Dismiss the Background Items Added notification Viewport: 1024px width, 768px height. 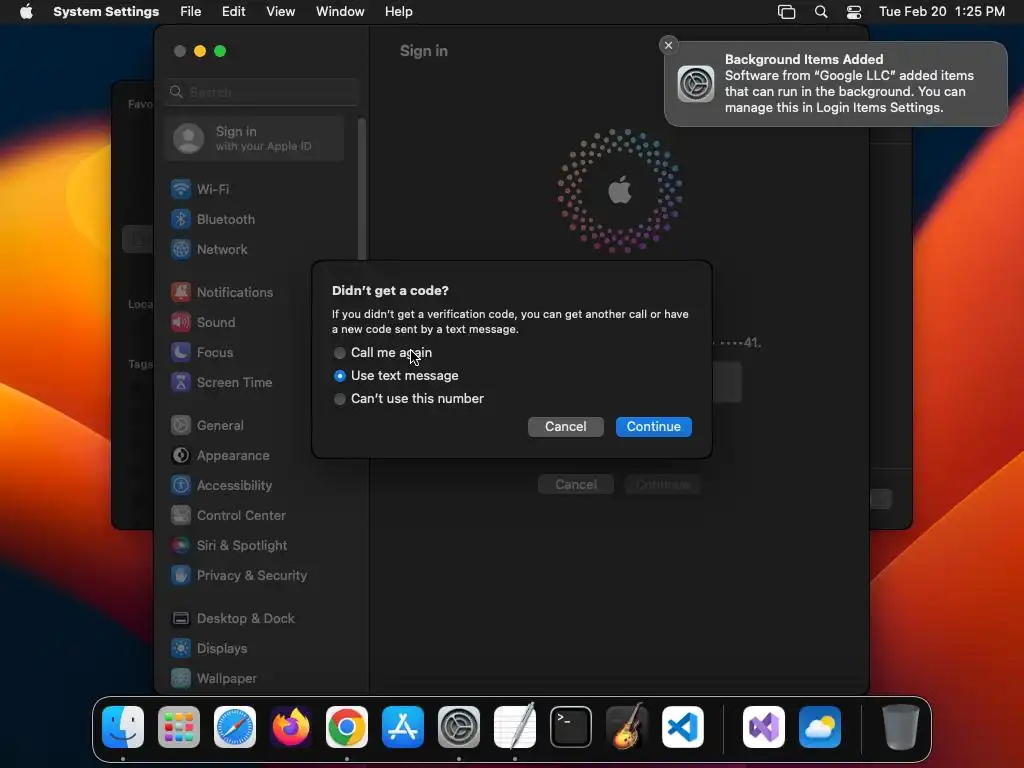pyautogui.click(x=668, y=45)
